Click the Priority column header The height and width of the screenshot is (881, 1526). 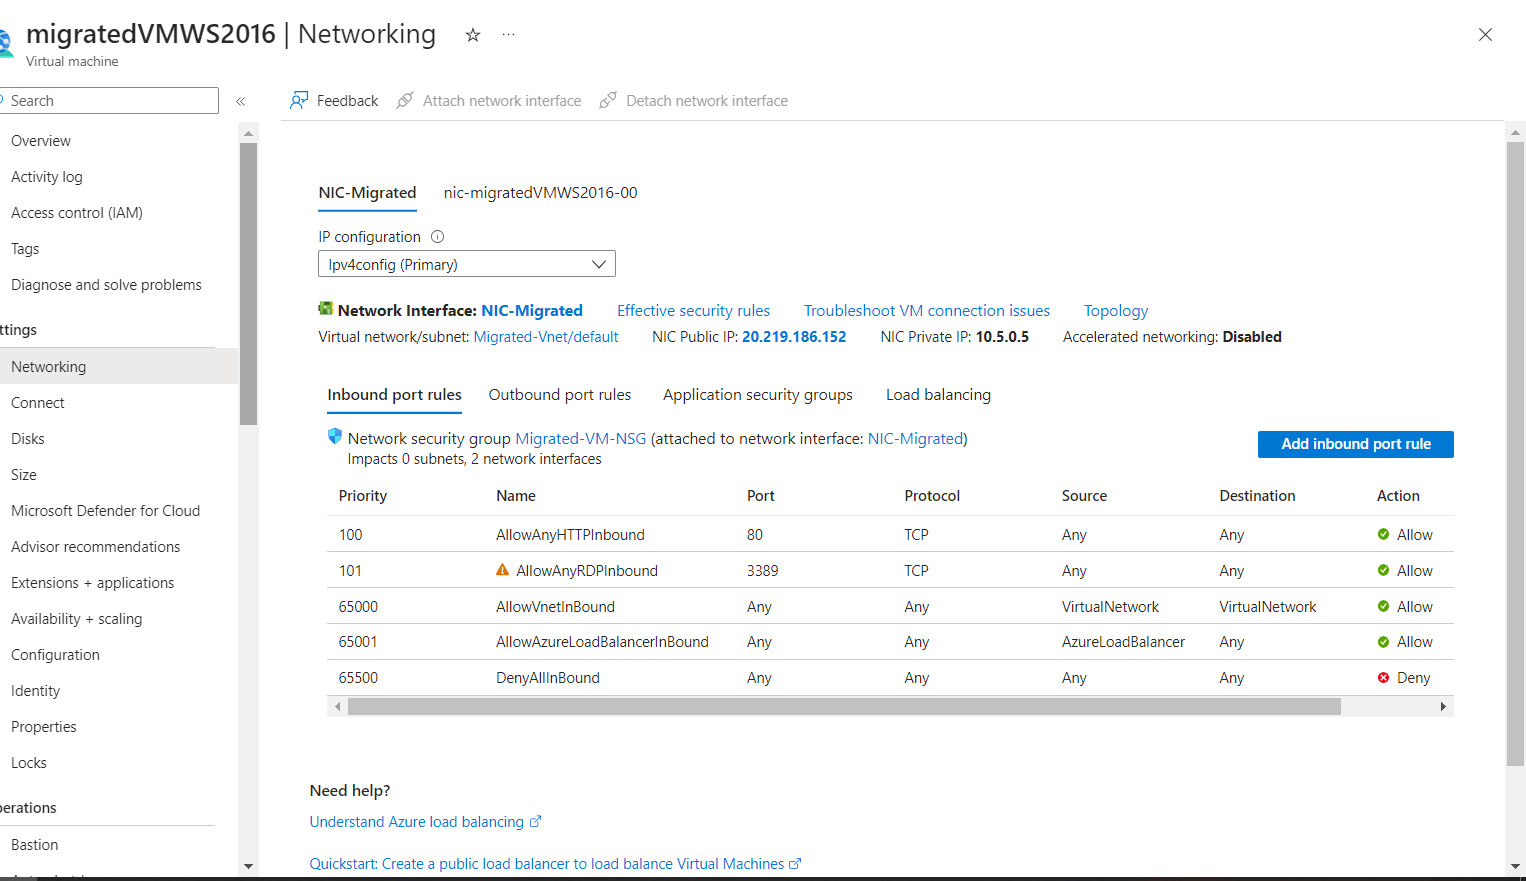[363, 496]
